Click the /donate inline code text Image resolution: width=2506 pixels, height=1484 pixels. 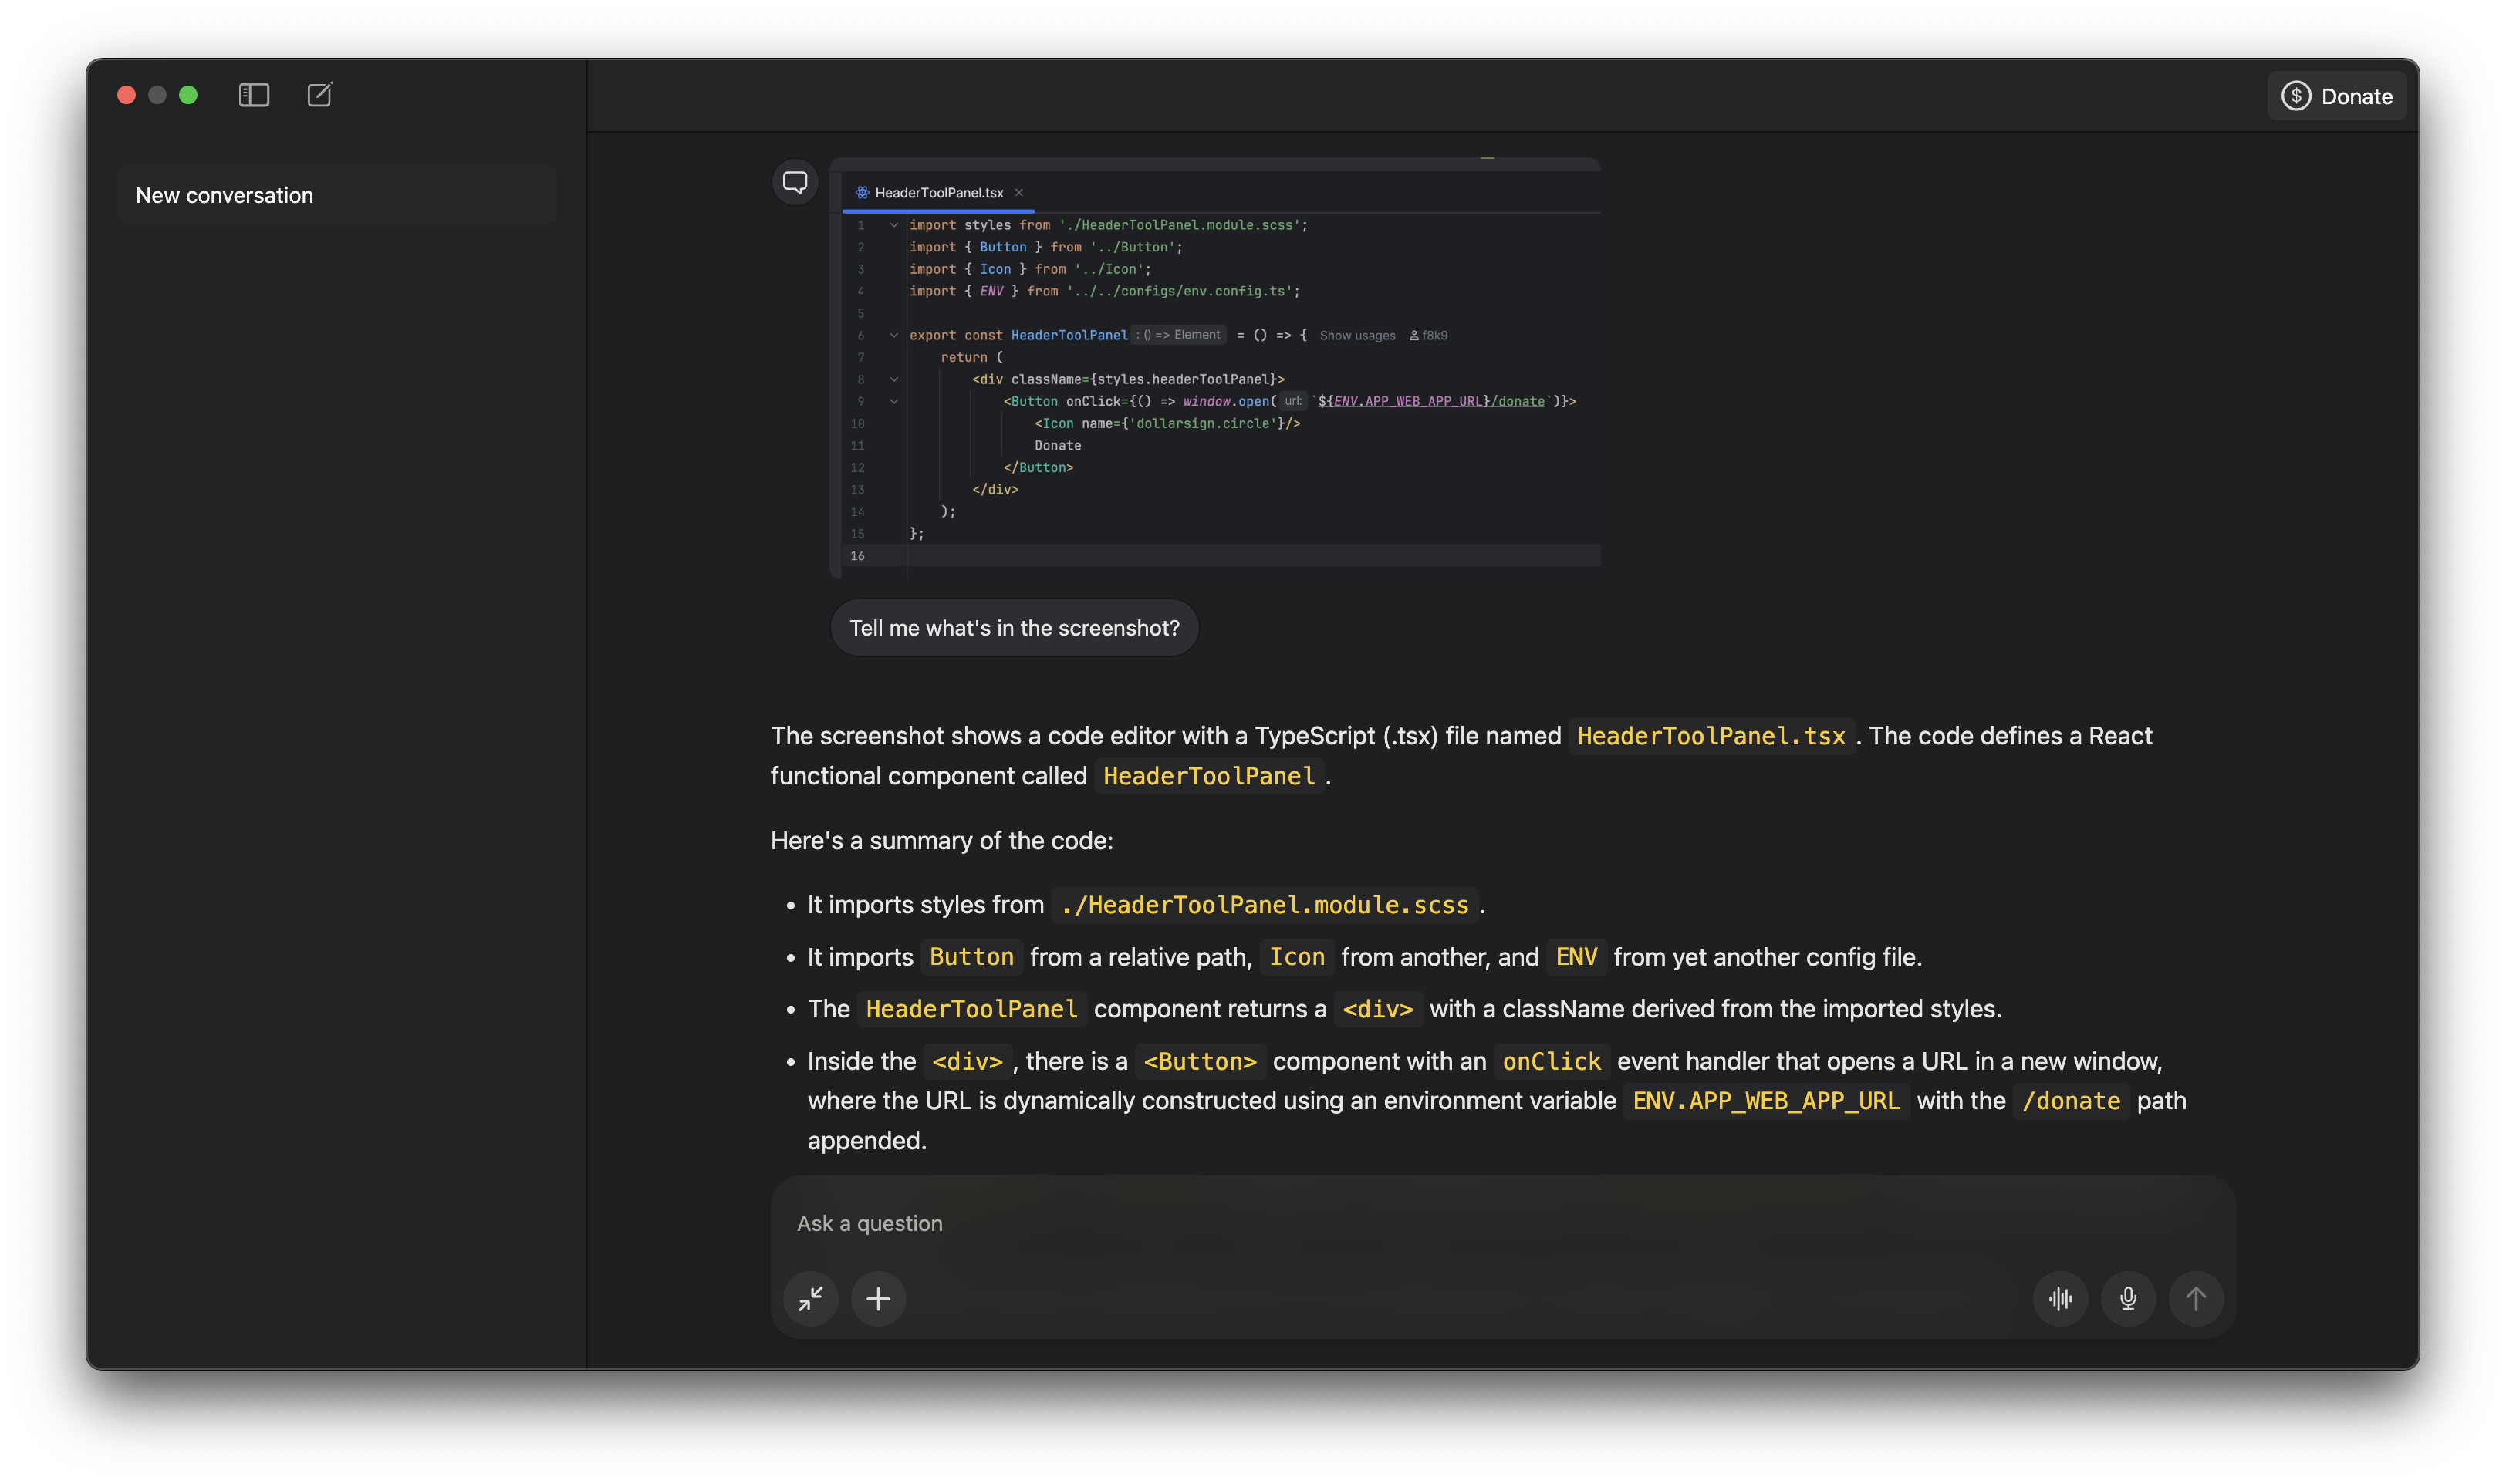tap(2071, 1101)
